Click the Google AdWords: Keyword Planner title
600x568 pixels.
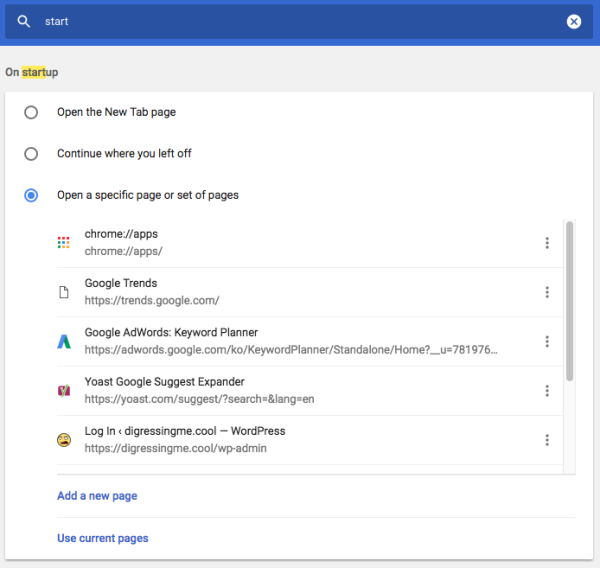pyautogui.click(x=171, y=332)
